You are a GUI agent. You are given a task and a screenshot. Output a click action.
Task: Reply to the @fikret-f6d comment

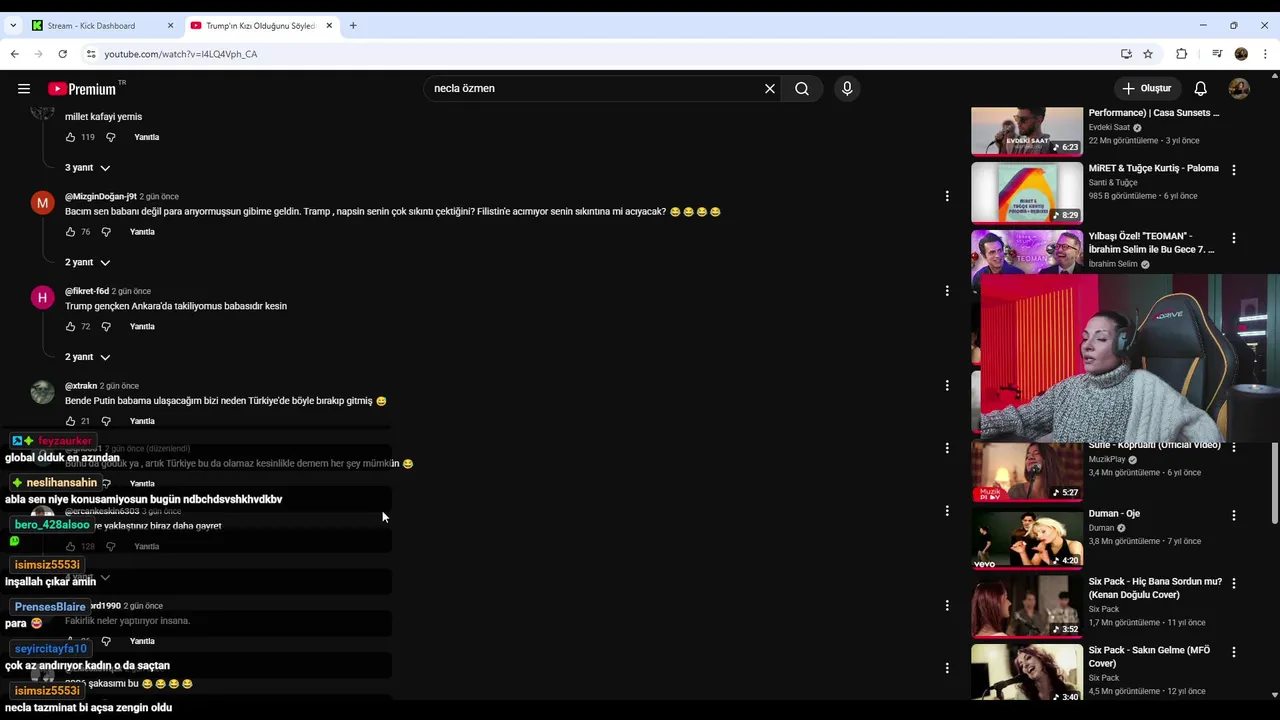coord(143,327)
